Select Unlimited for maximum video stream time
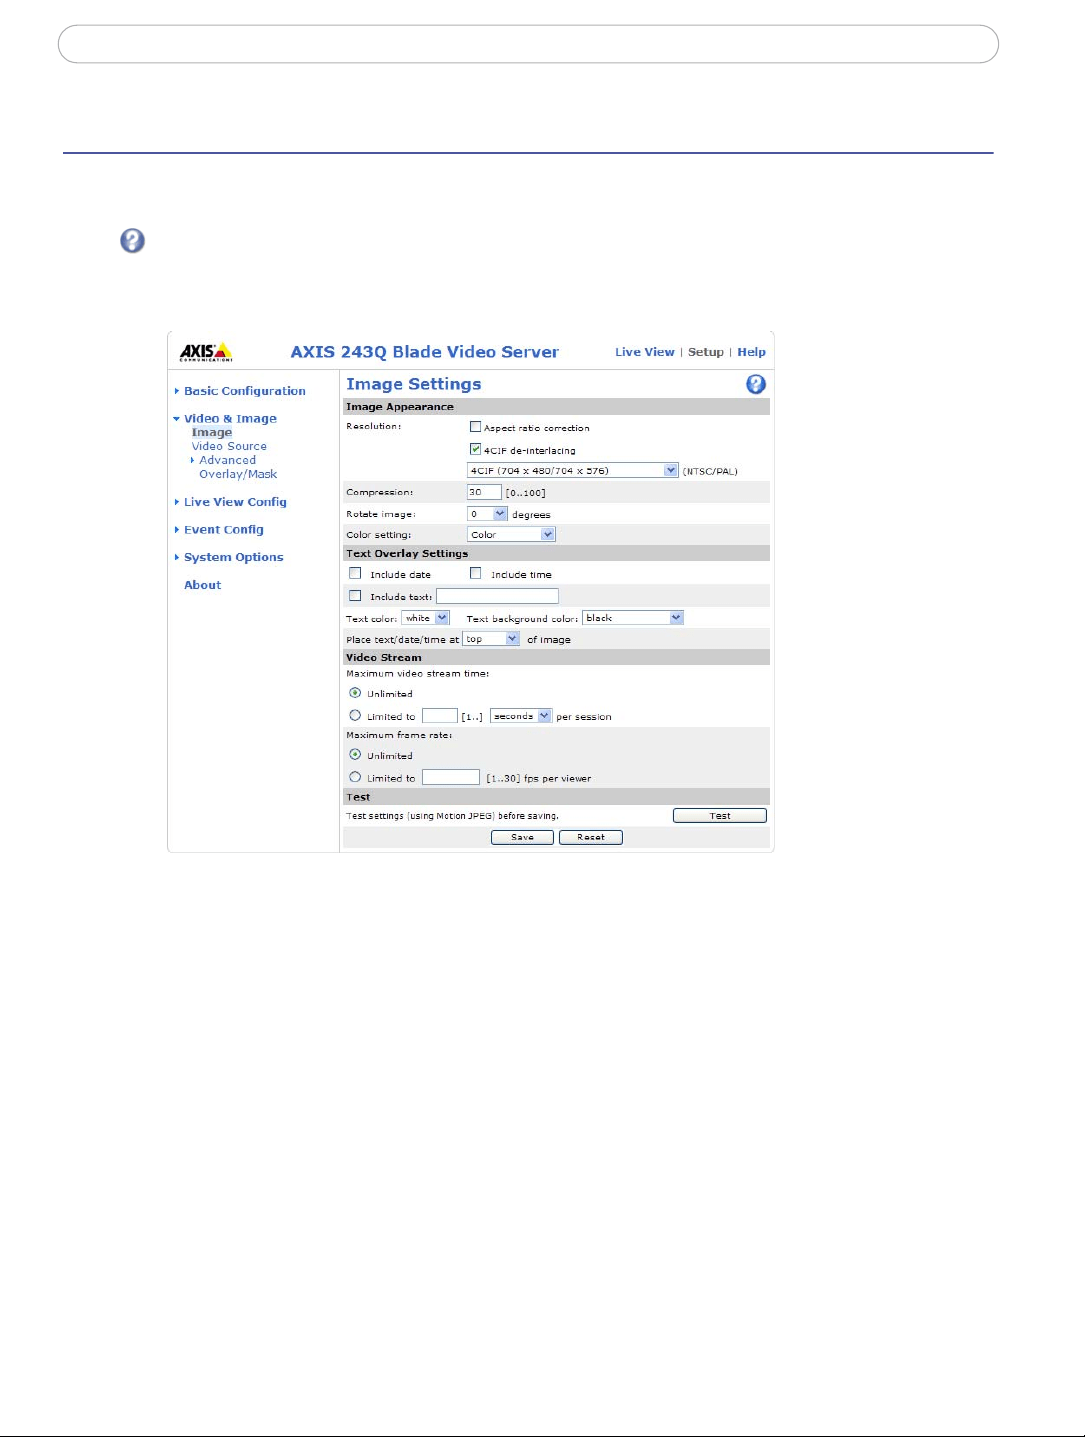Viewport: 1085px width, 1437px height. click(355, 692)
